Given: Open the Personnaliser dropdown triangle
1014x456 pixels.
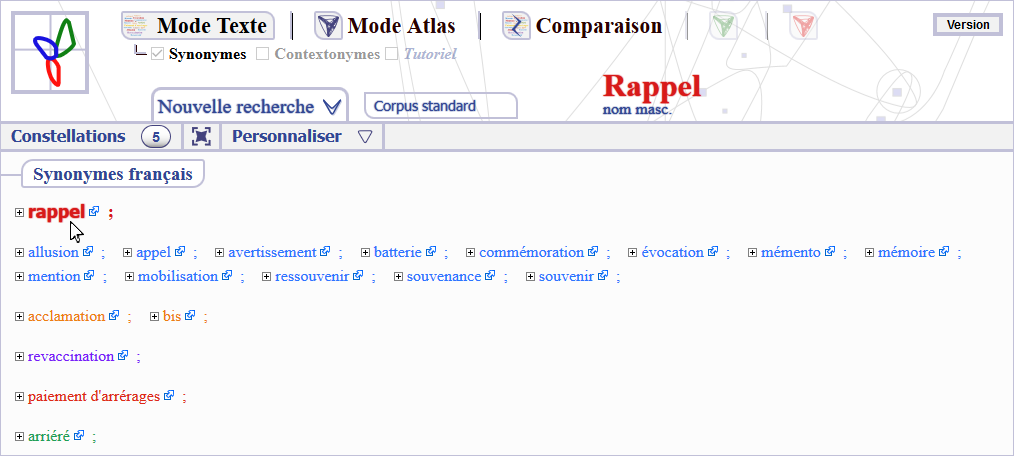Looking at the screenshot, I should 364,137.
